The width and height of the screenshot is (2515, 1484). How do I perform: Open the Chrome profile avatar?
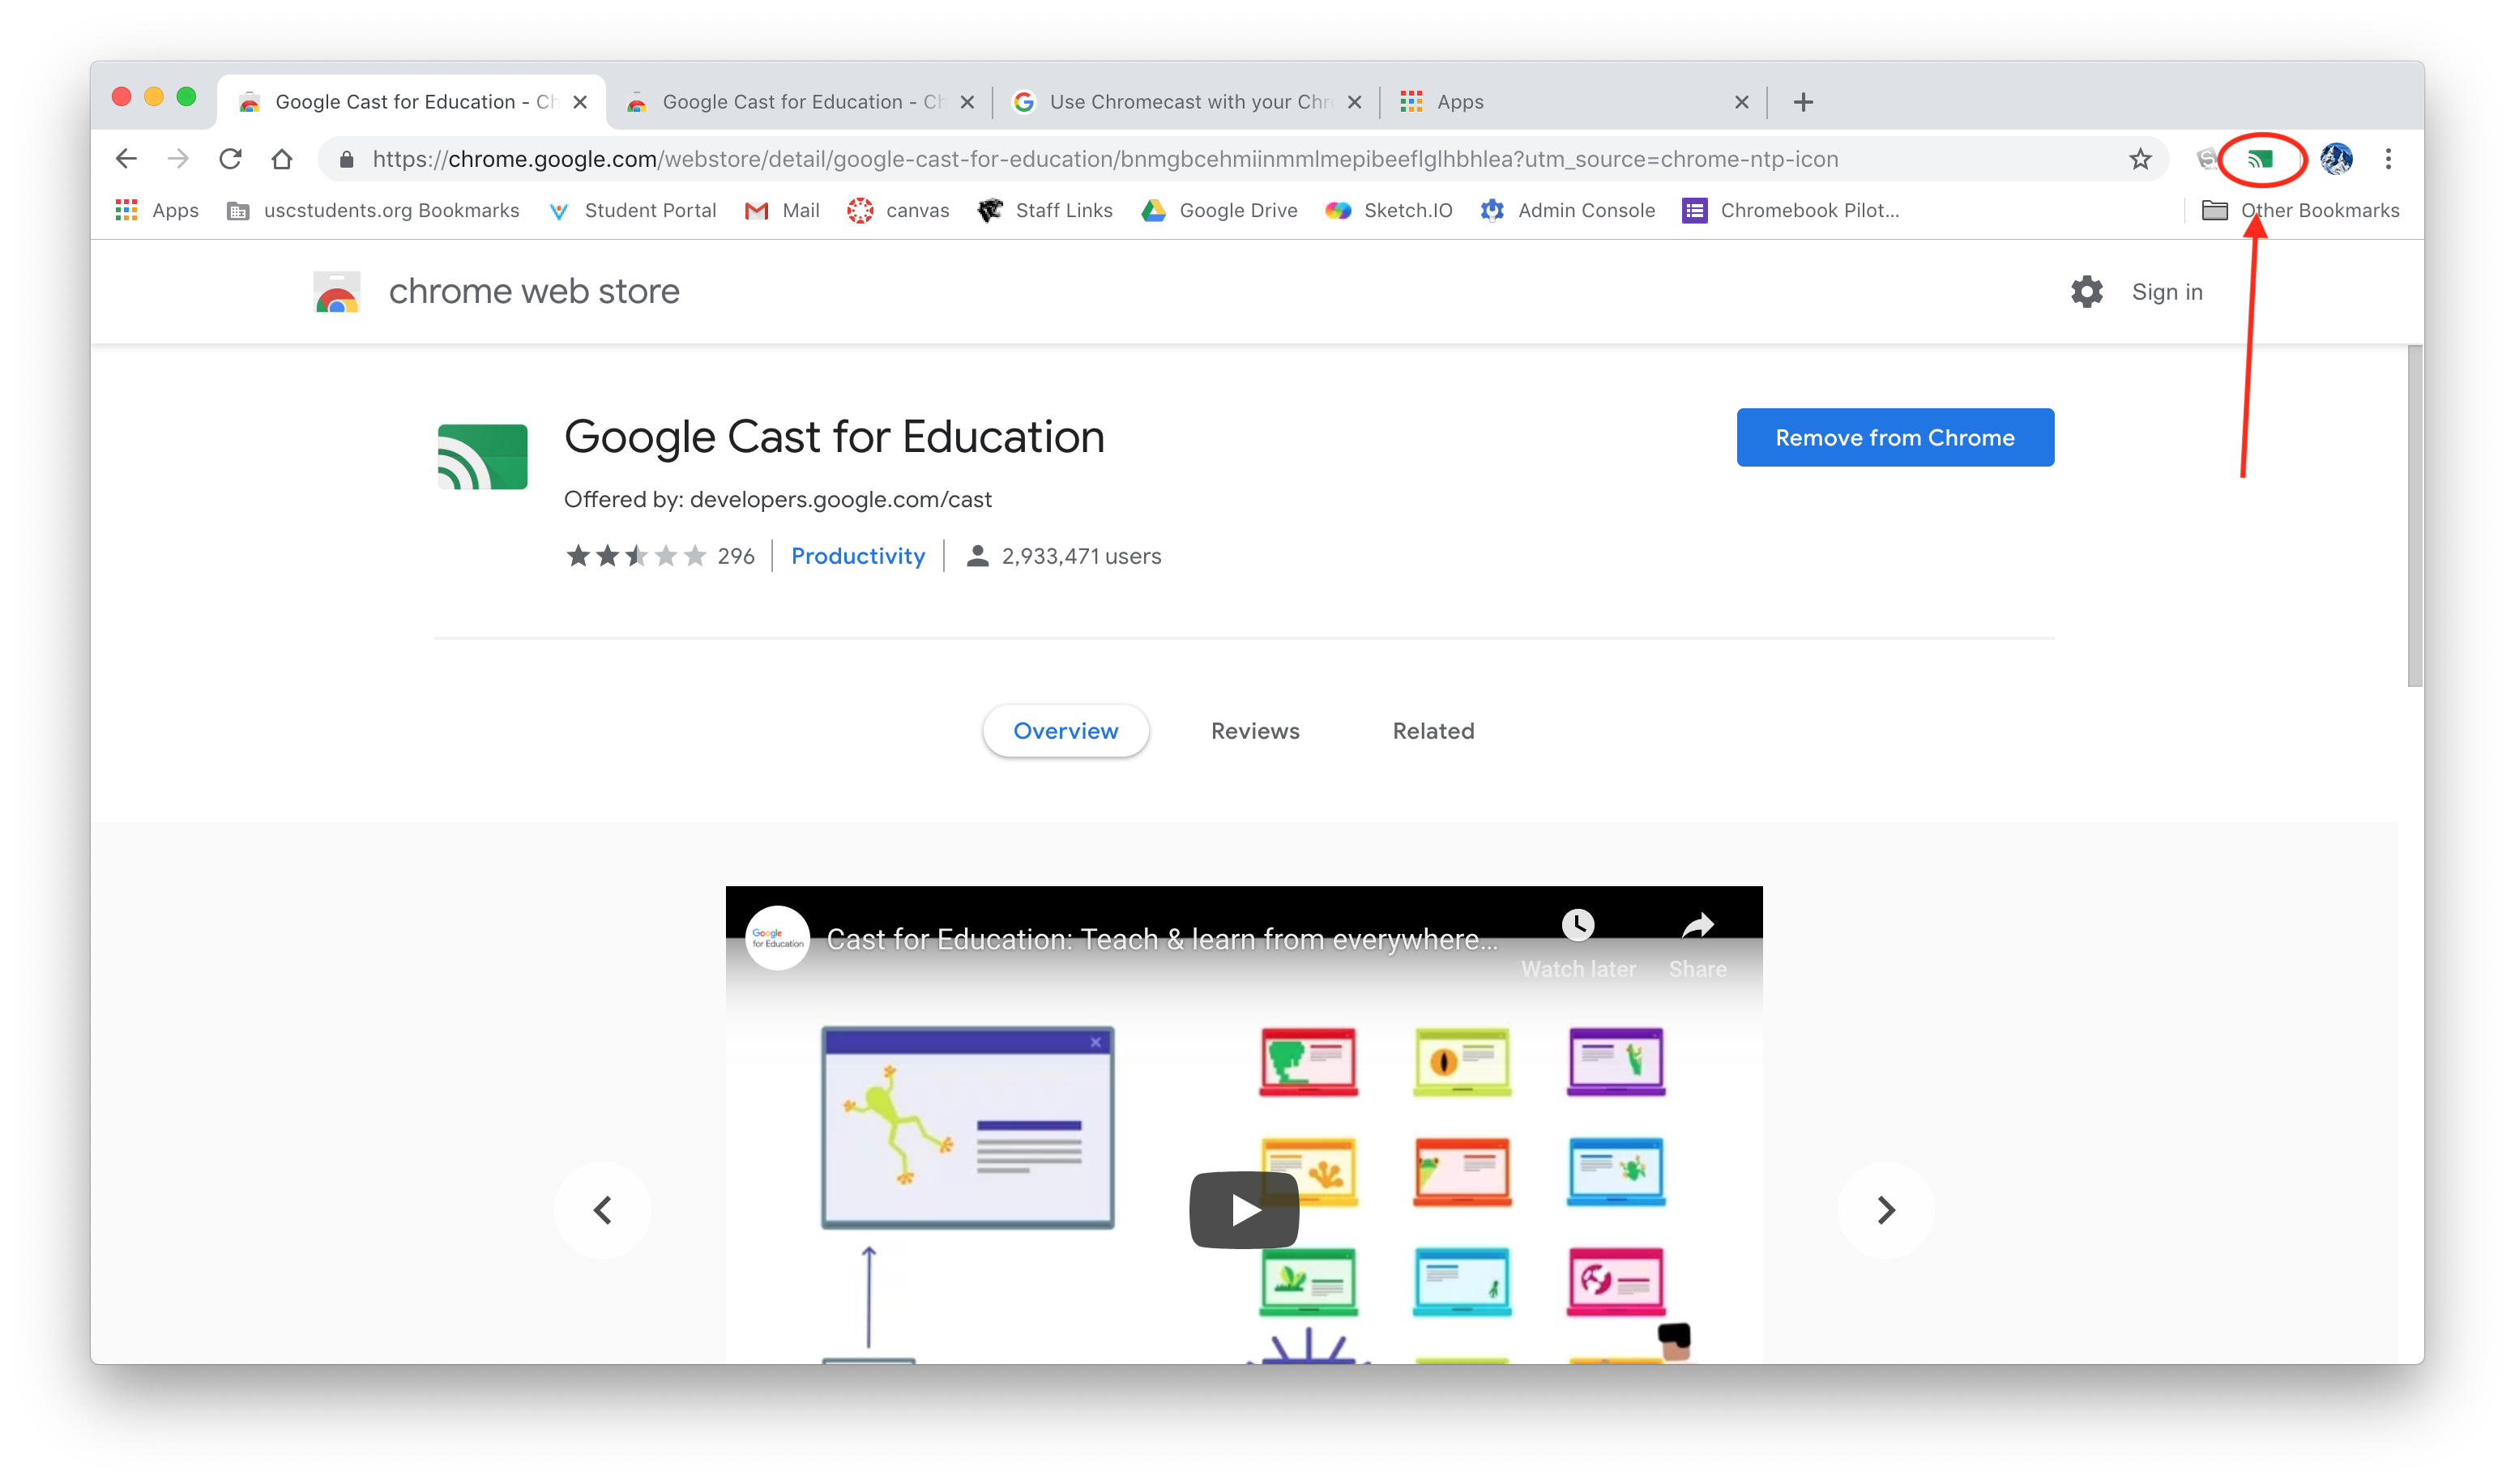pyautogui.click(x=2336, y=159)
